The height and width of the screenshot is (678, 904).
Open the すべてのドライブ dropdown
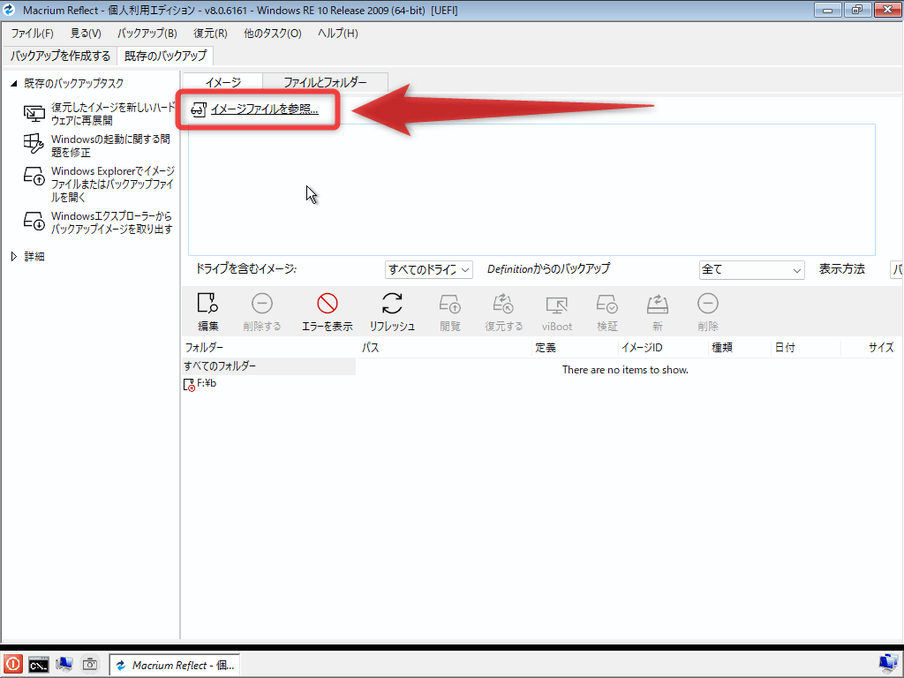pos(429,269)
